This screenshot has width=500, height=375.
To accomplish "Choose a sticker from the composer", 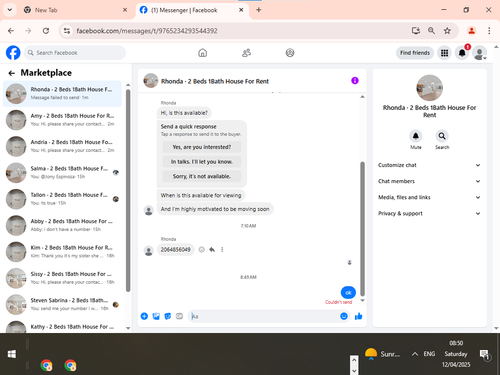I will tap(168, 316).
